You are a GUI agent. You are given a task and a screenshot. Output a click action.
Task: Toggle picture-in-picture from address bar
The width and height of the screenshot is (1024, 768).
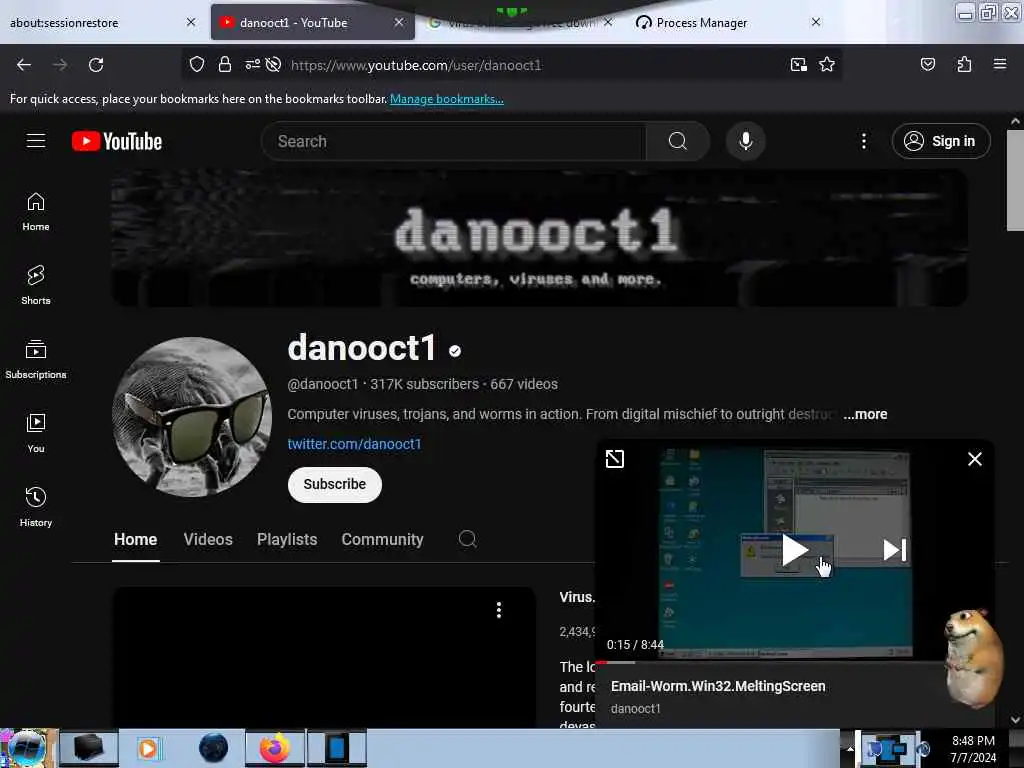coord(798,64)
